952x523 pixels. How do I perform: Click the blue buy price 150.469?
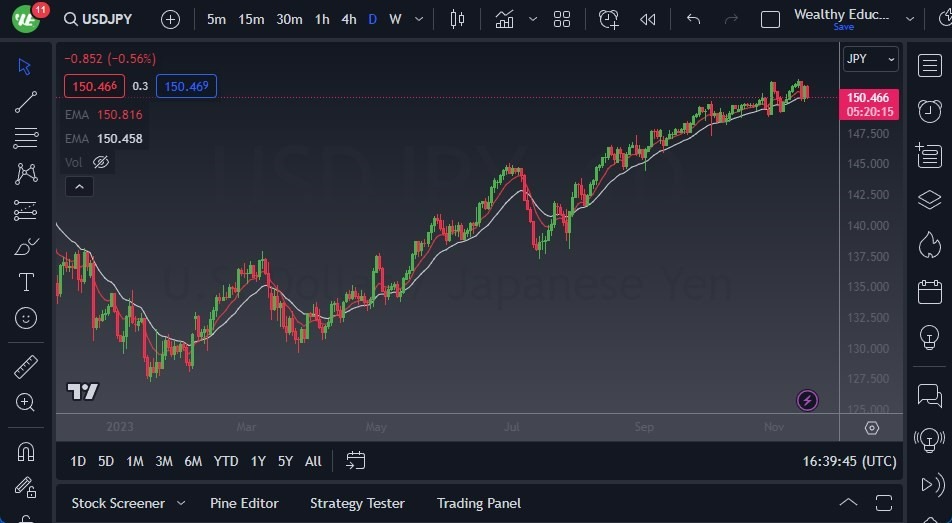(x=186, y=86)
